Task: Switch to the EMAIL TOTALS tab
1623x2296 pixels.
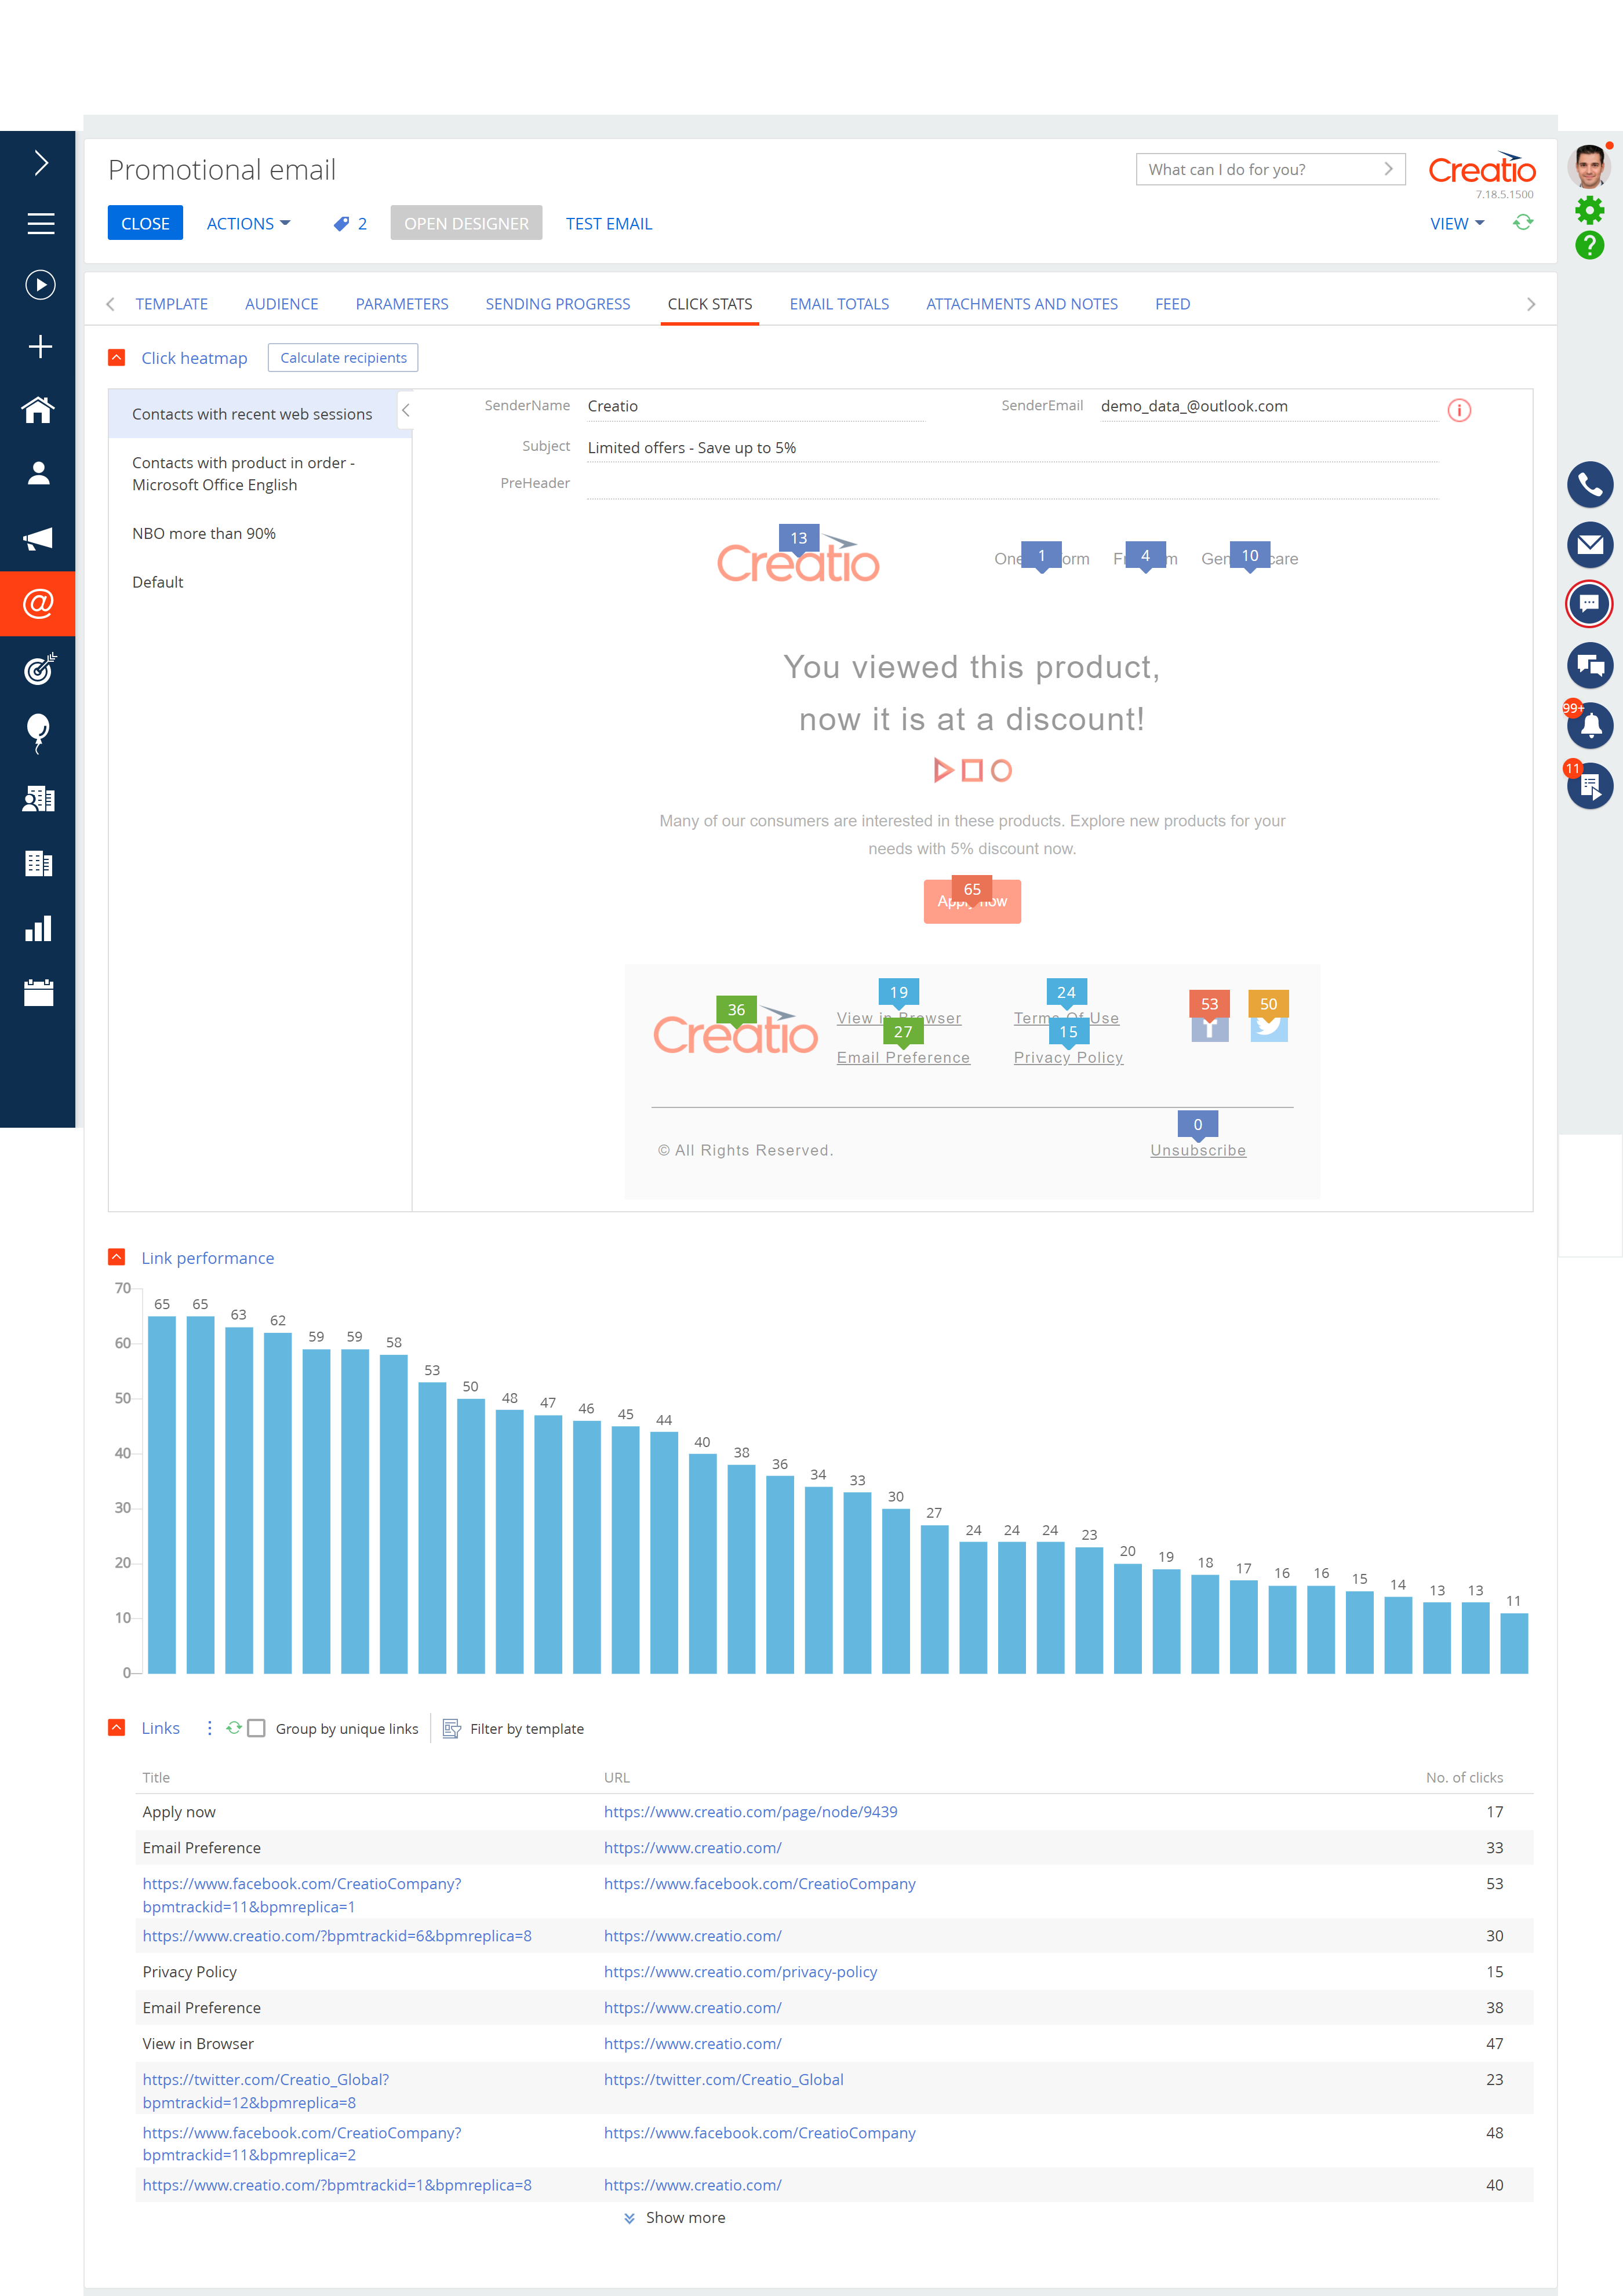Action: [839, 304]
